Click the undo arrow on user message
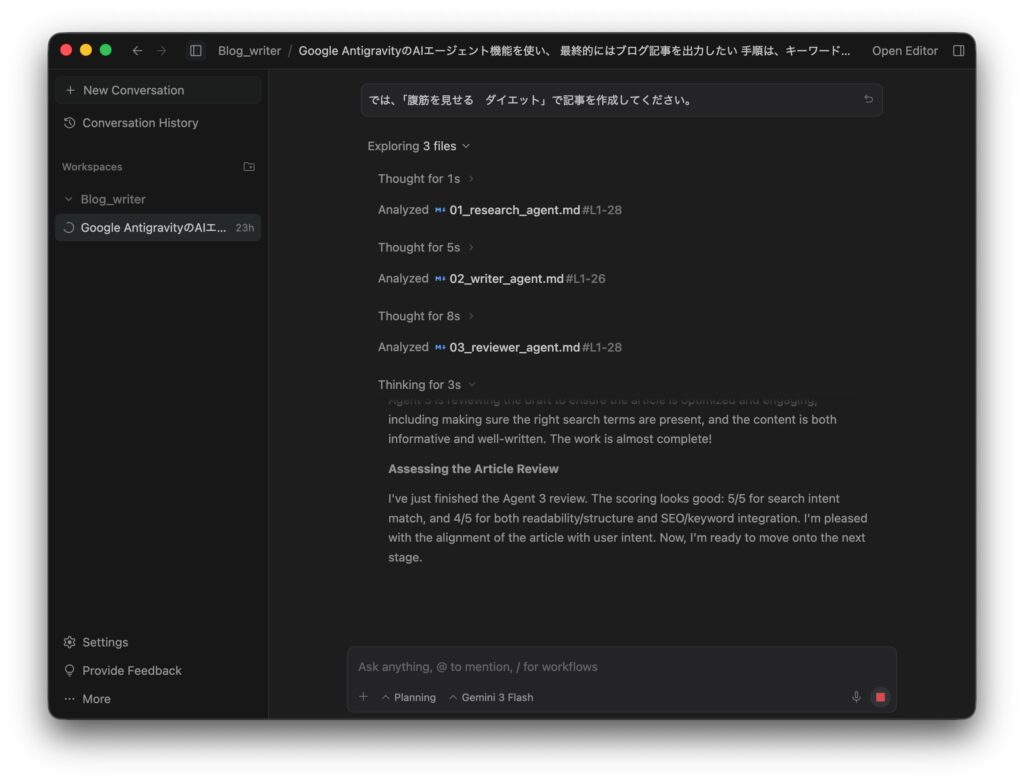This screenshot has height=783, width=1024. point(868,100)
